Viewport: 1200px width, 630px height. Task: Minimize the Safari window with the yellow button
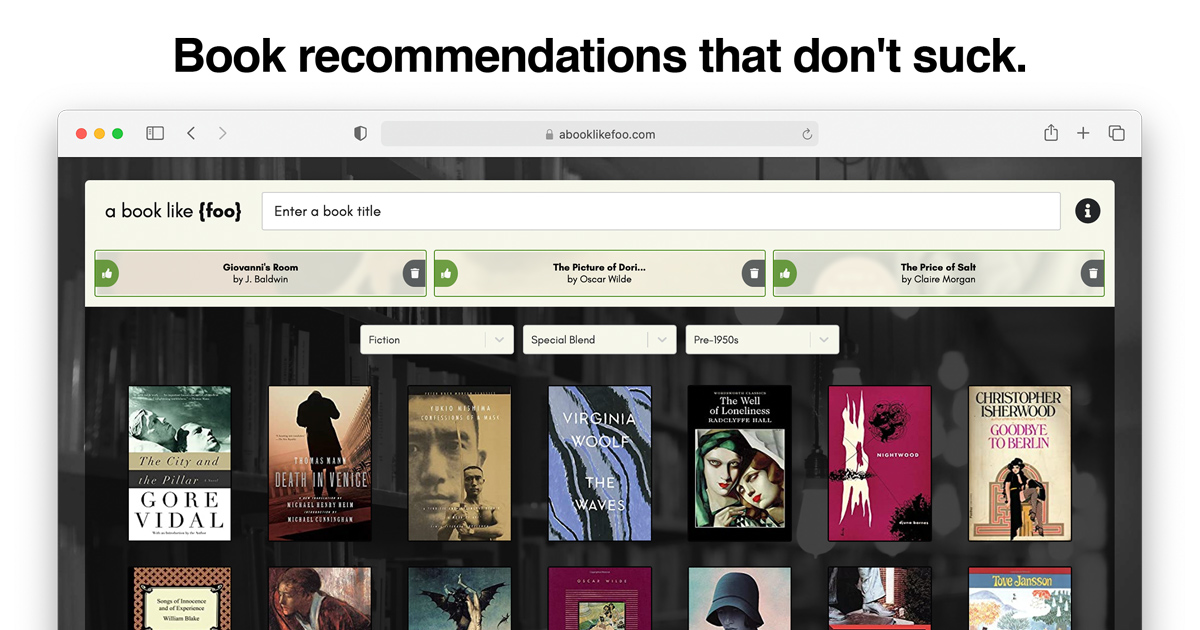[x=100, y=133]
